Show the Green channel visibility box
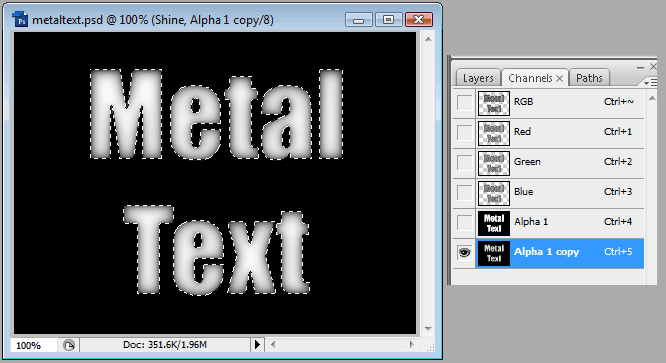The image size is (666, 363). pyautogui.click(x=464, y=162)
